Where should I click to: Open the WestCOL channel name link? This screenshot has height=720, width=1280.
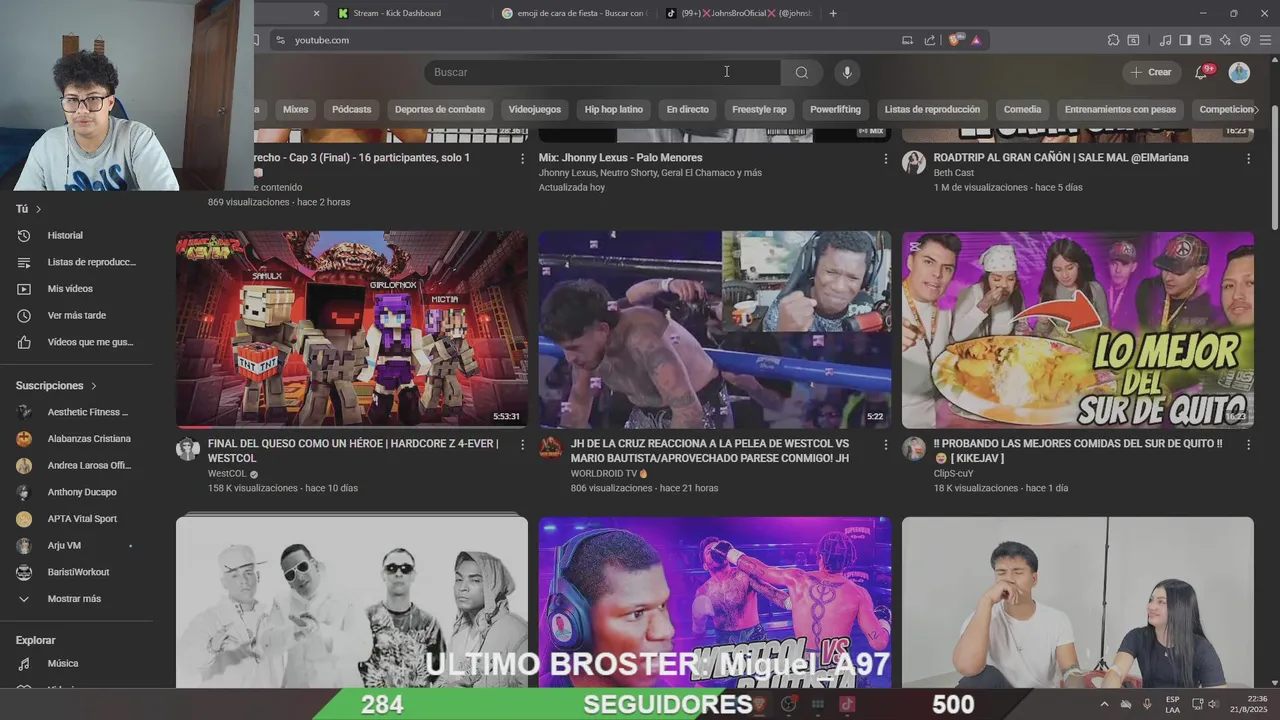click(x=227, y=474)
